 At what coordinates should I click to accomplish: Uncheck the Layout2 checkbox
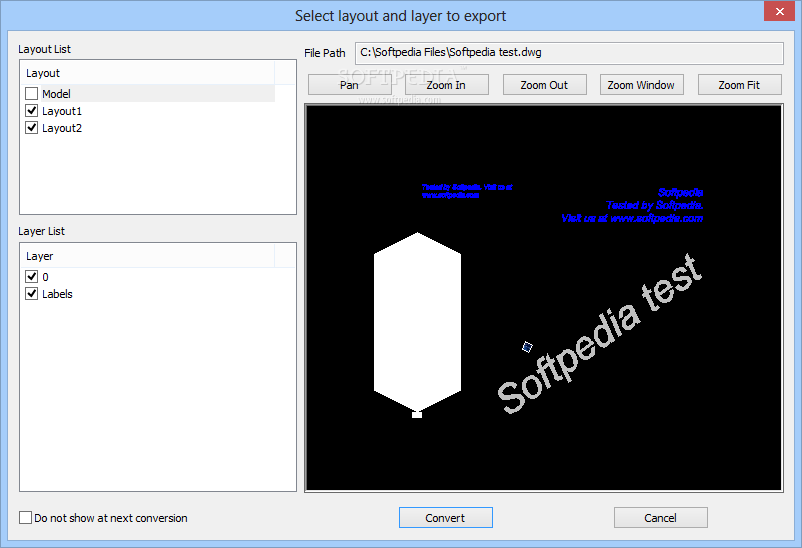[x=32, y=127]
